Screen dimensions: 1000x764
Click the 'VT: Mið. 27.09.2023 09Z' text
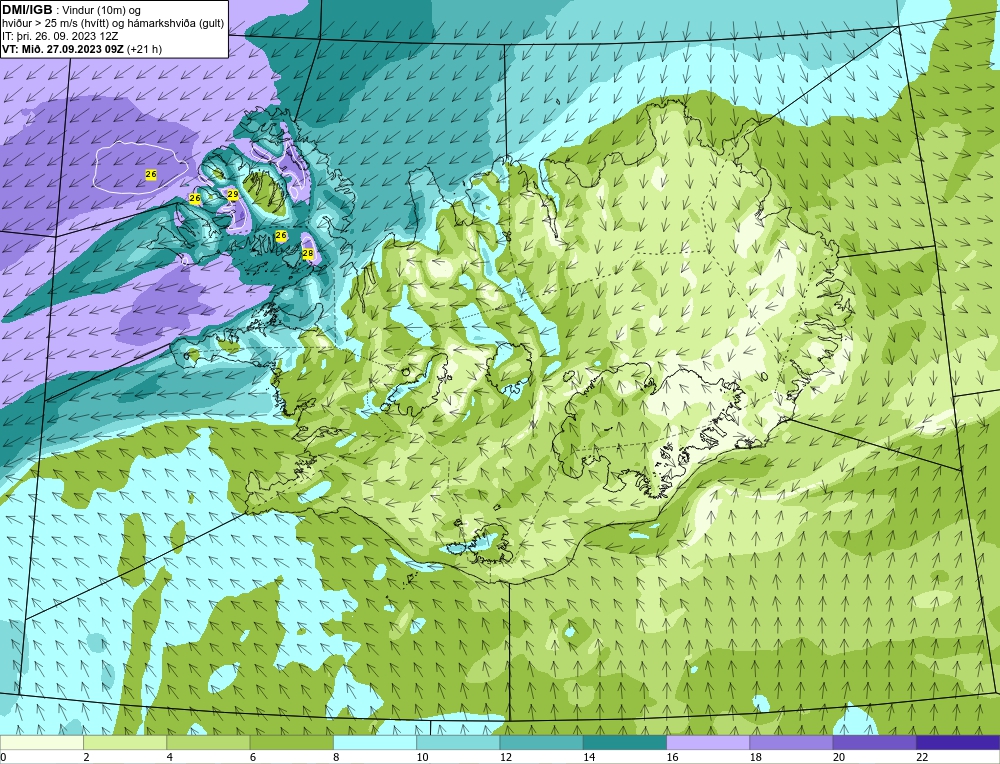point(63,49)
